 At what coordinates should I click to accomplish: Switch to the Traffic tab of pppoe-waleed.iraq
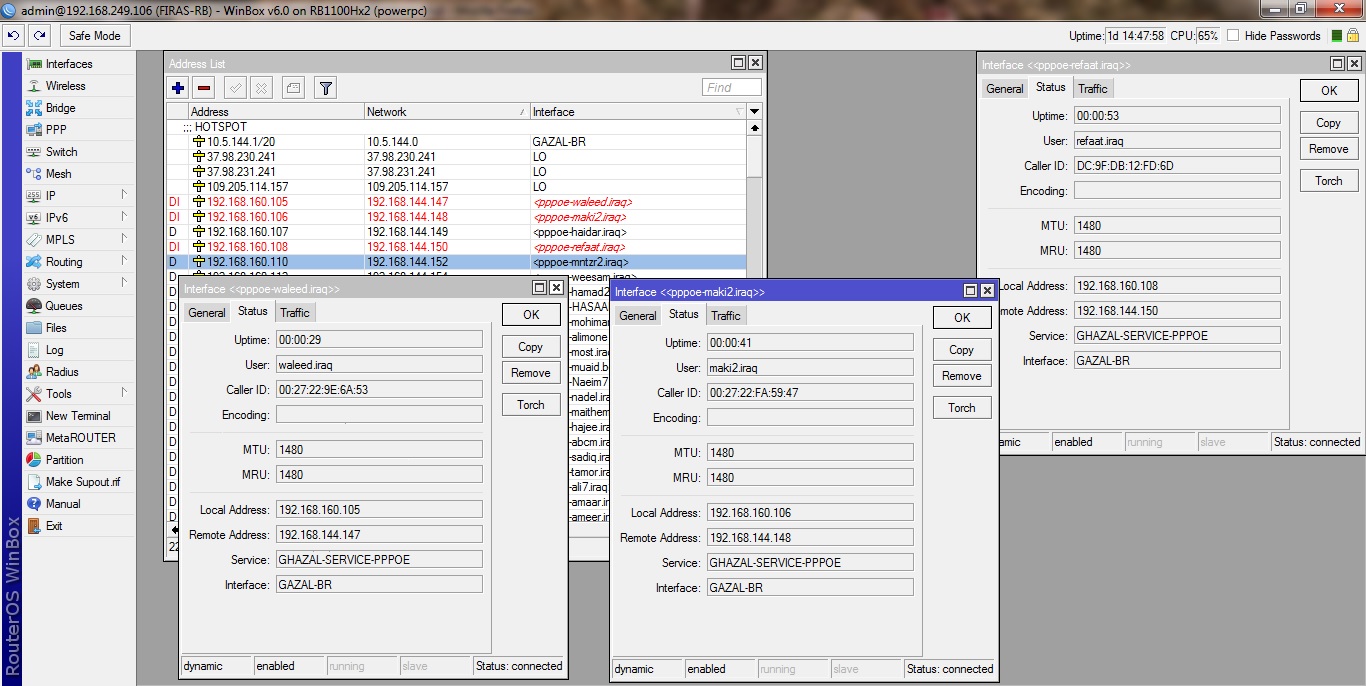[294, 312]
